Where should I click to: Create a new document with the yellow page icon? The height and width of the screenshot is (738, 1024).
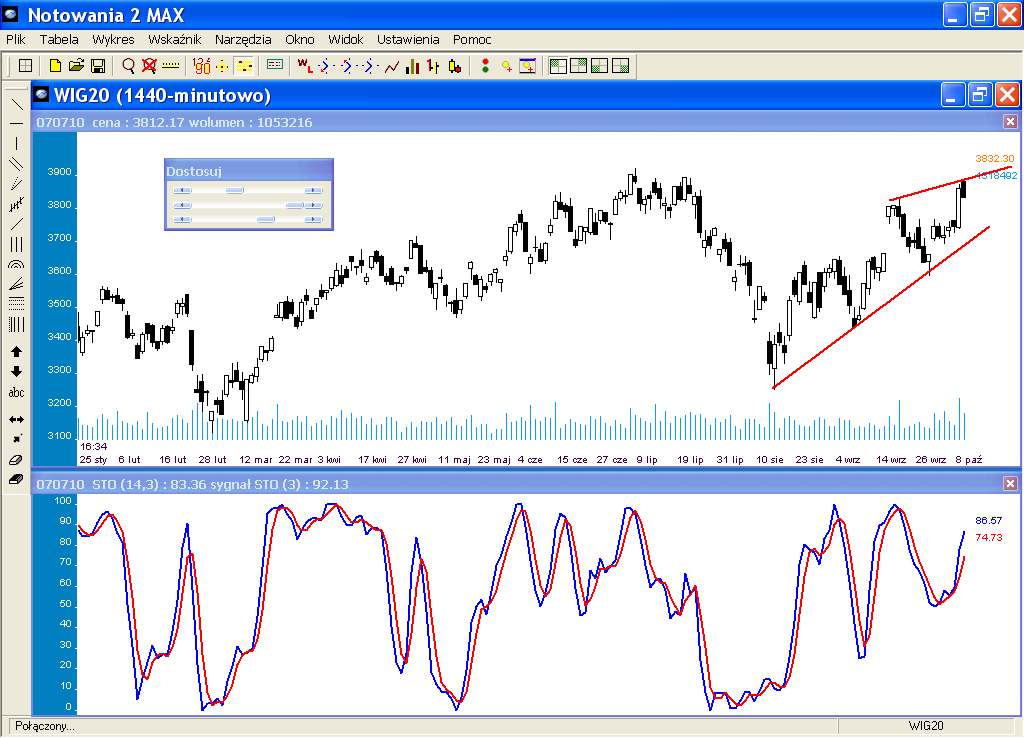tap(56, 66)
